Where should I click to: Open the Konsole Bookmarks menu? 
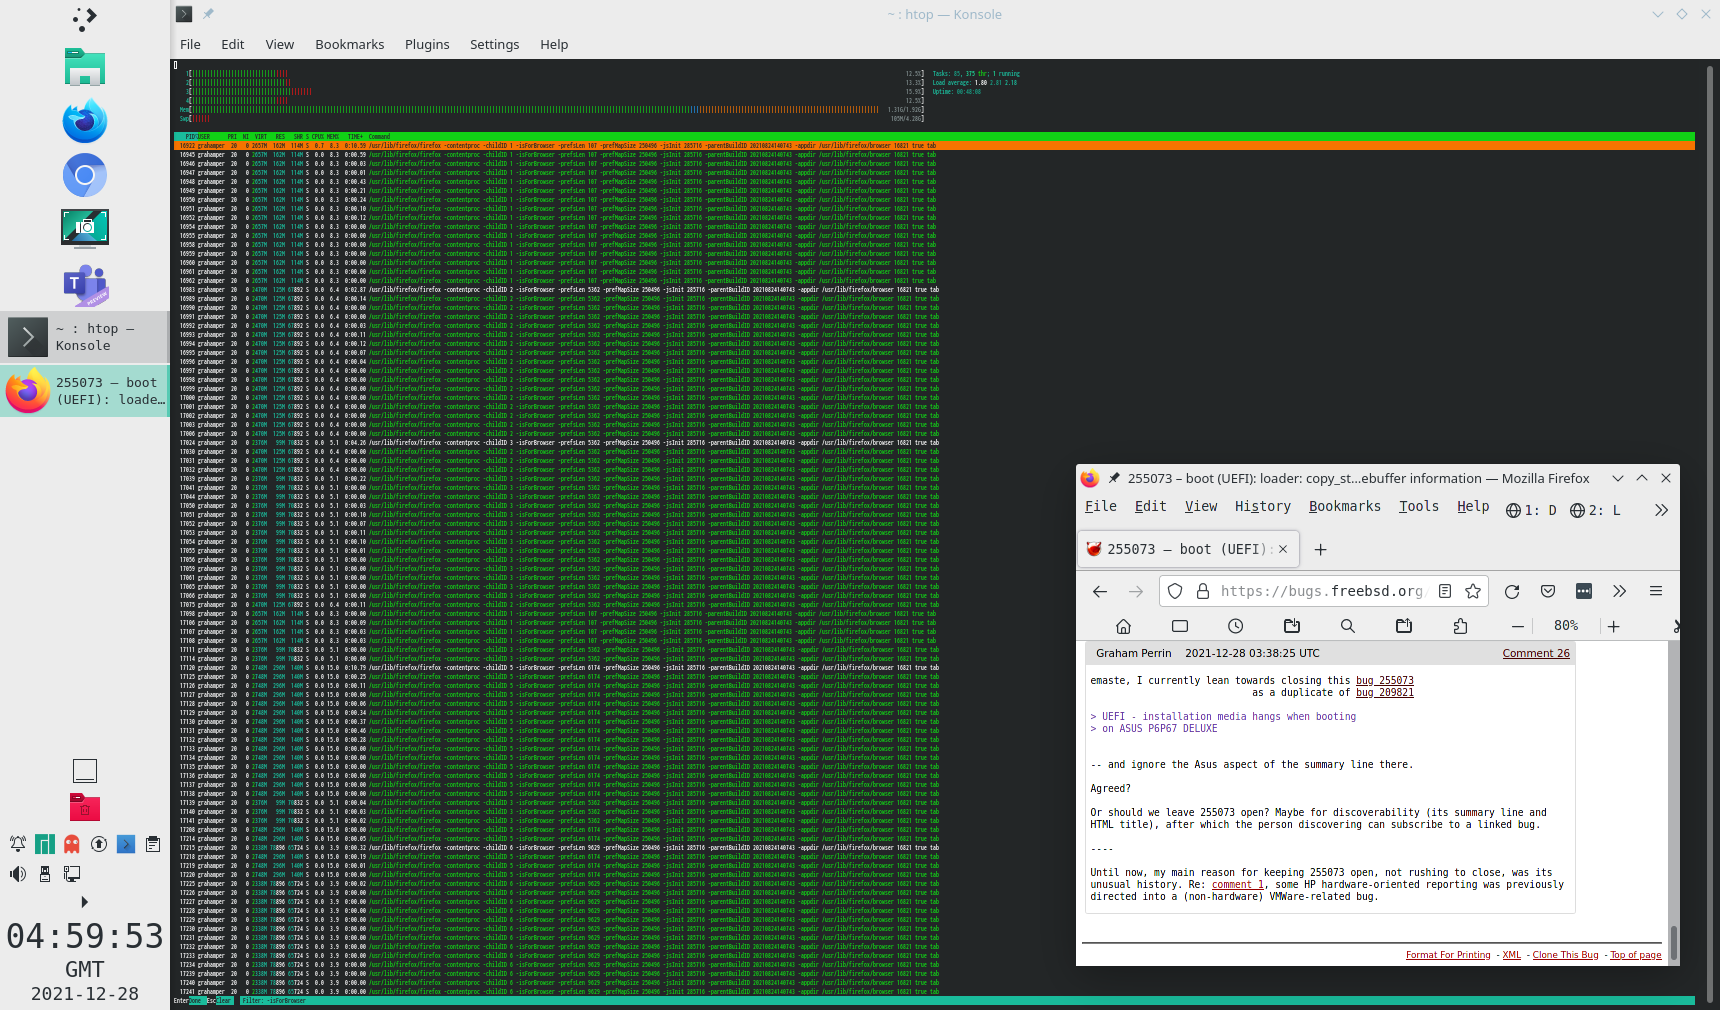[349, 44]
